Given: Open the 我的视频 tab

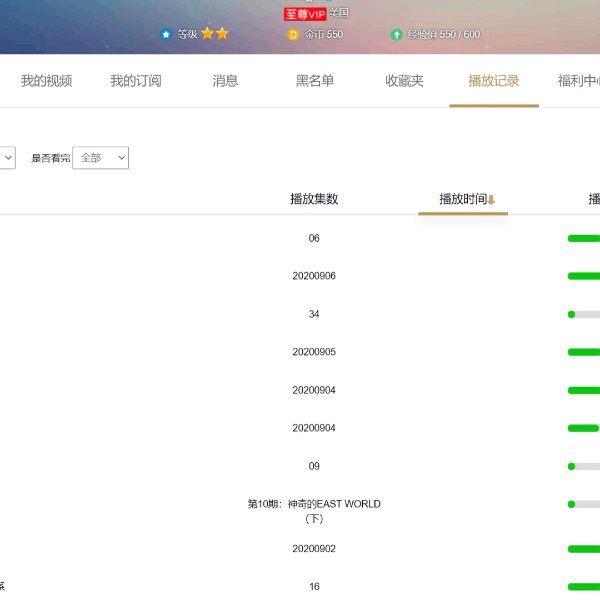Looking at the screenshot, I should tap(46, 81).
